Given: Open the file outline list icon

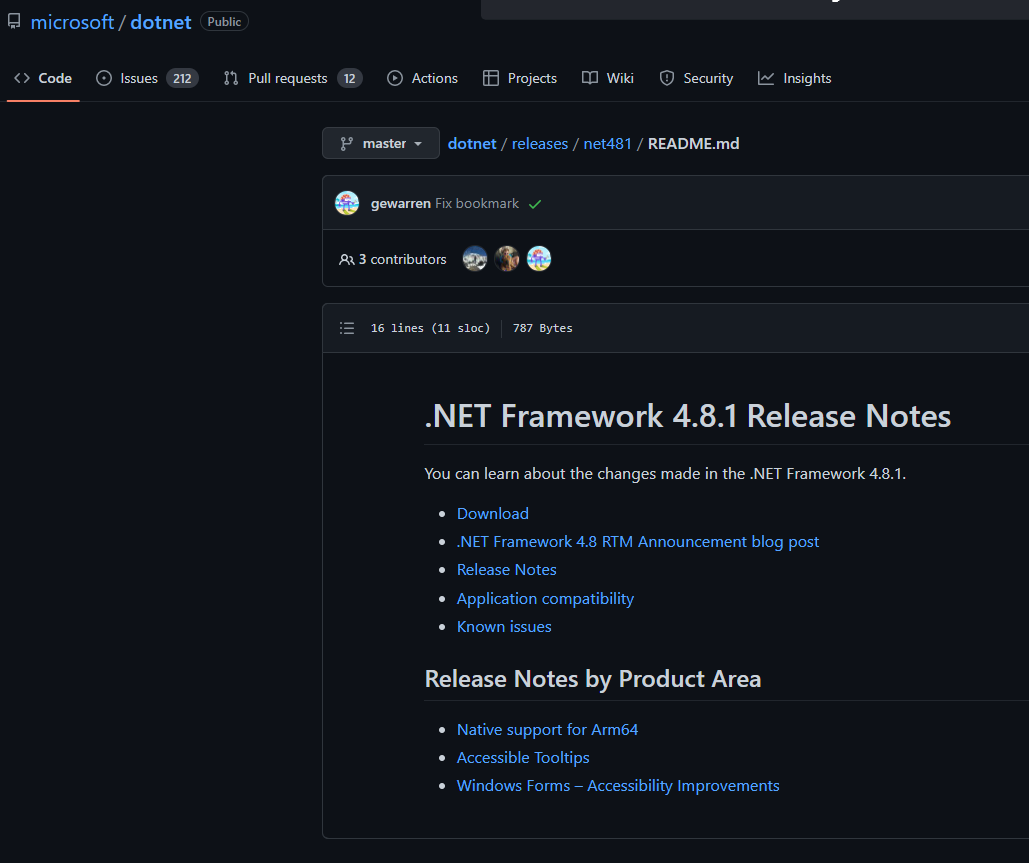Looking at the screenshot, I should tap(346, 328).
